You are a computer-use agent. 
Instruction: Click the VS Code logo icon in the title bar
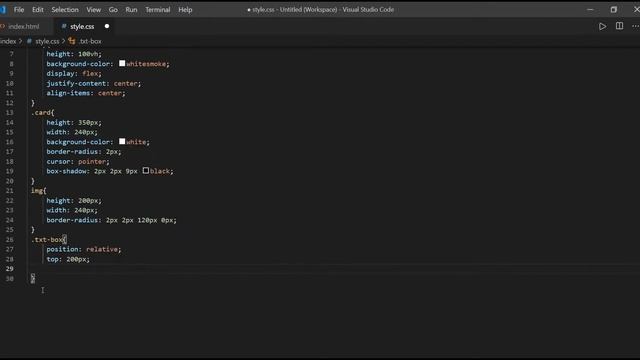tap(3, 9)
